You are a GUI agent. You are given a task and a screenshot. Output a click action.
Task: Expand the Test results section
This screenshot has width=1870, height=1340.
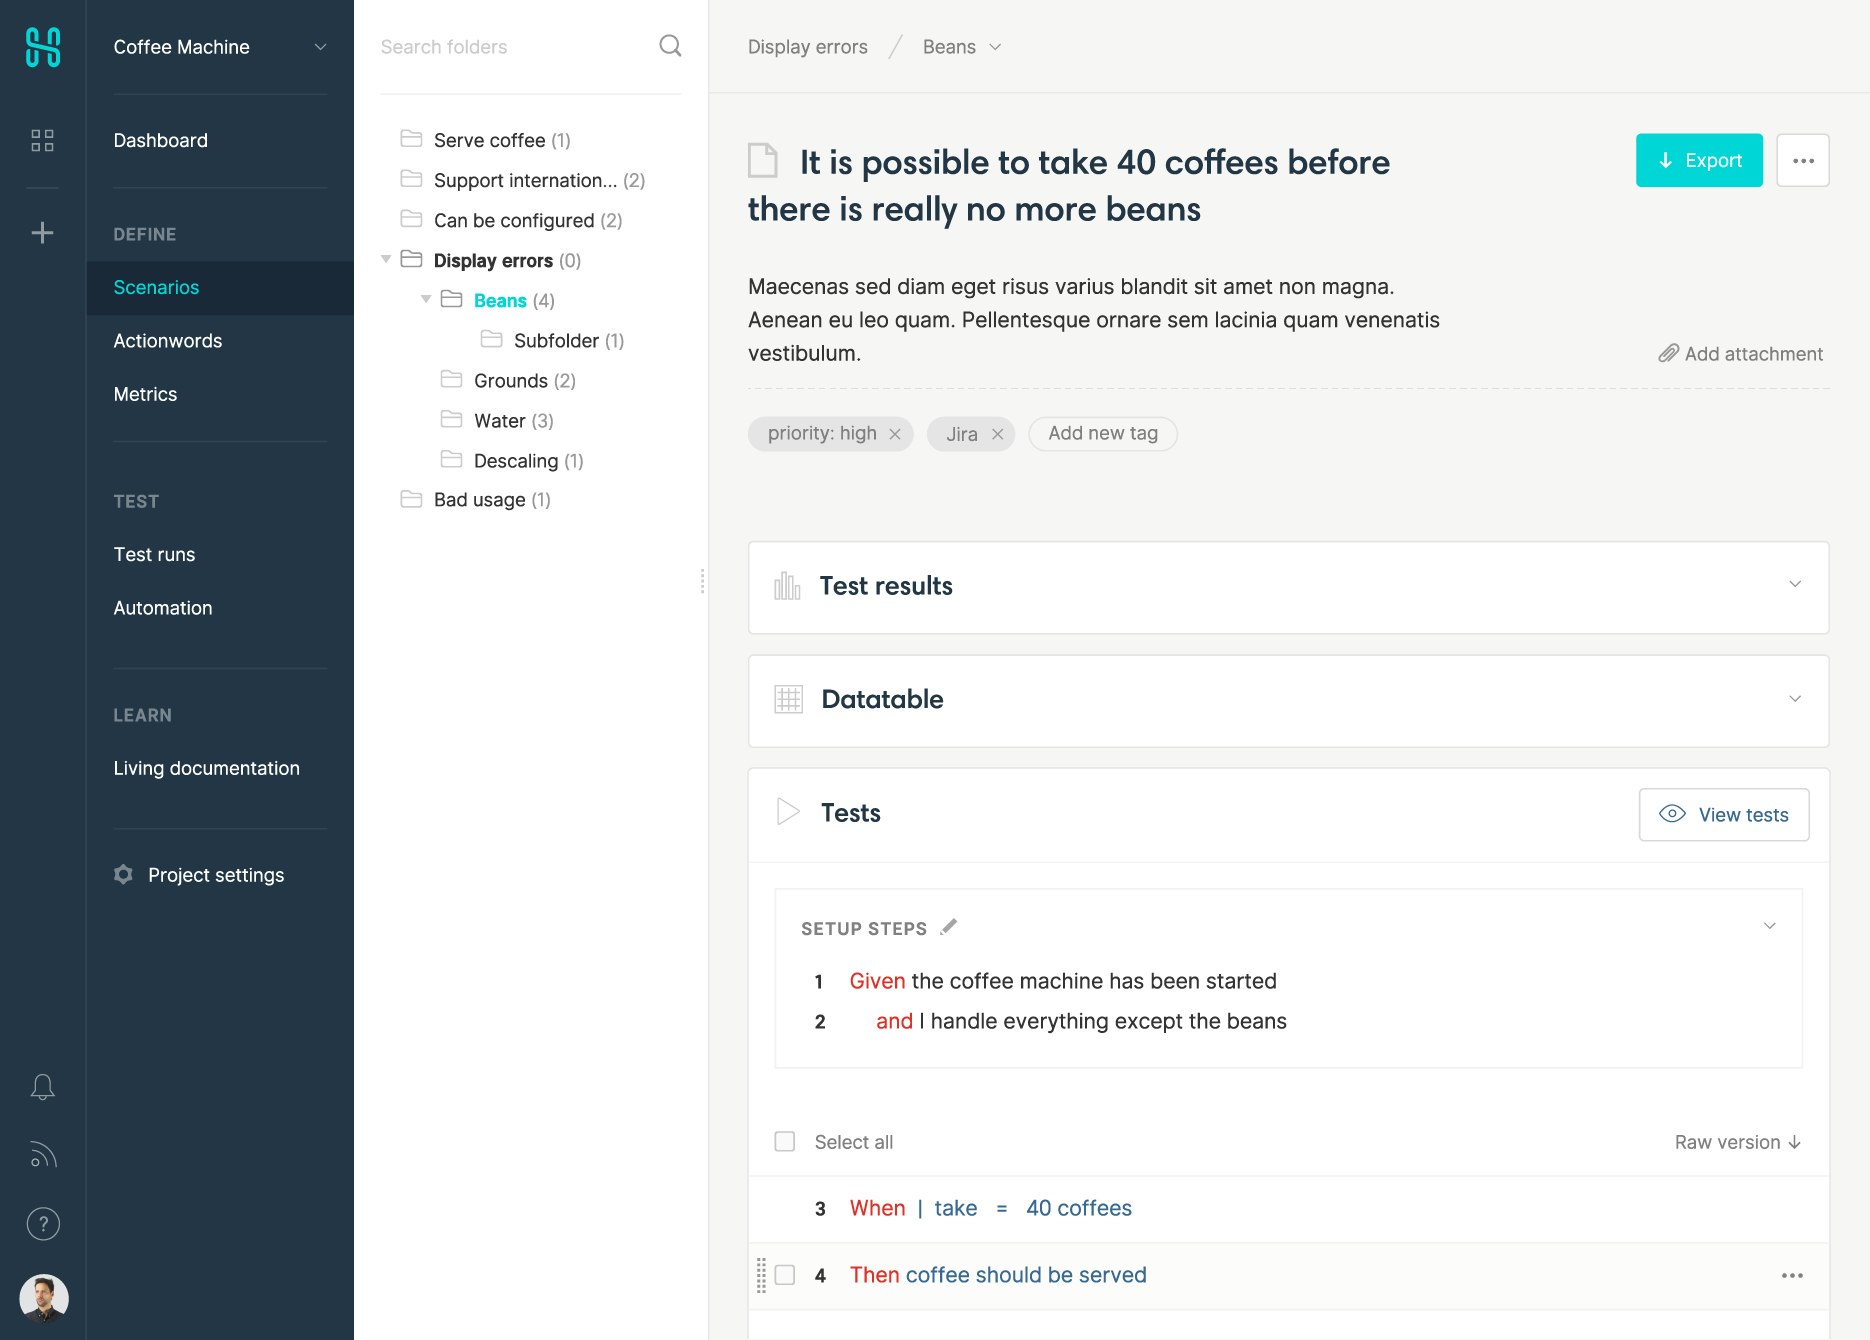[1795, 585]
